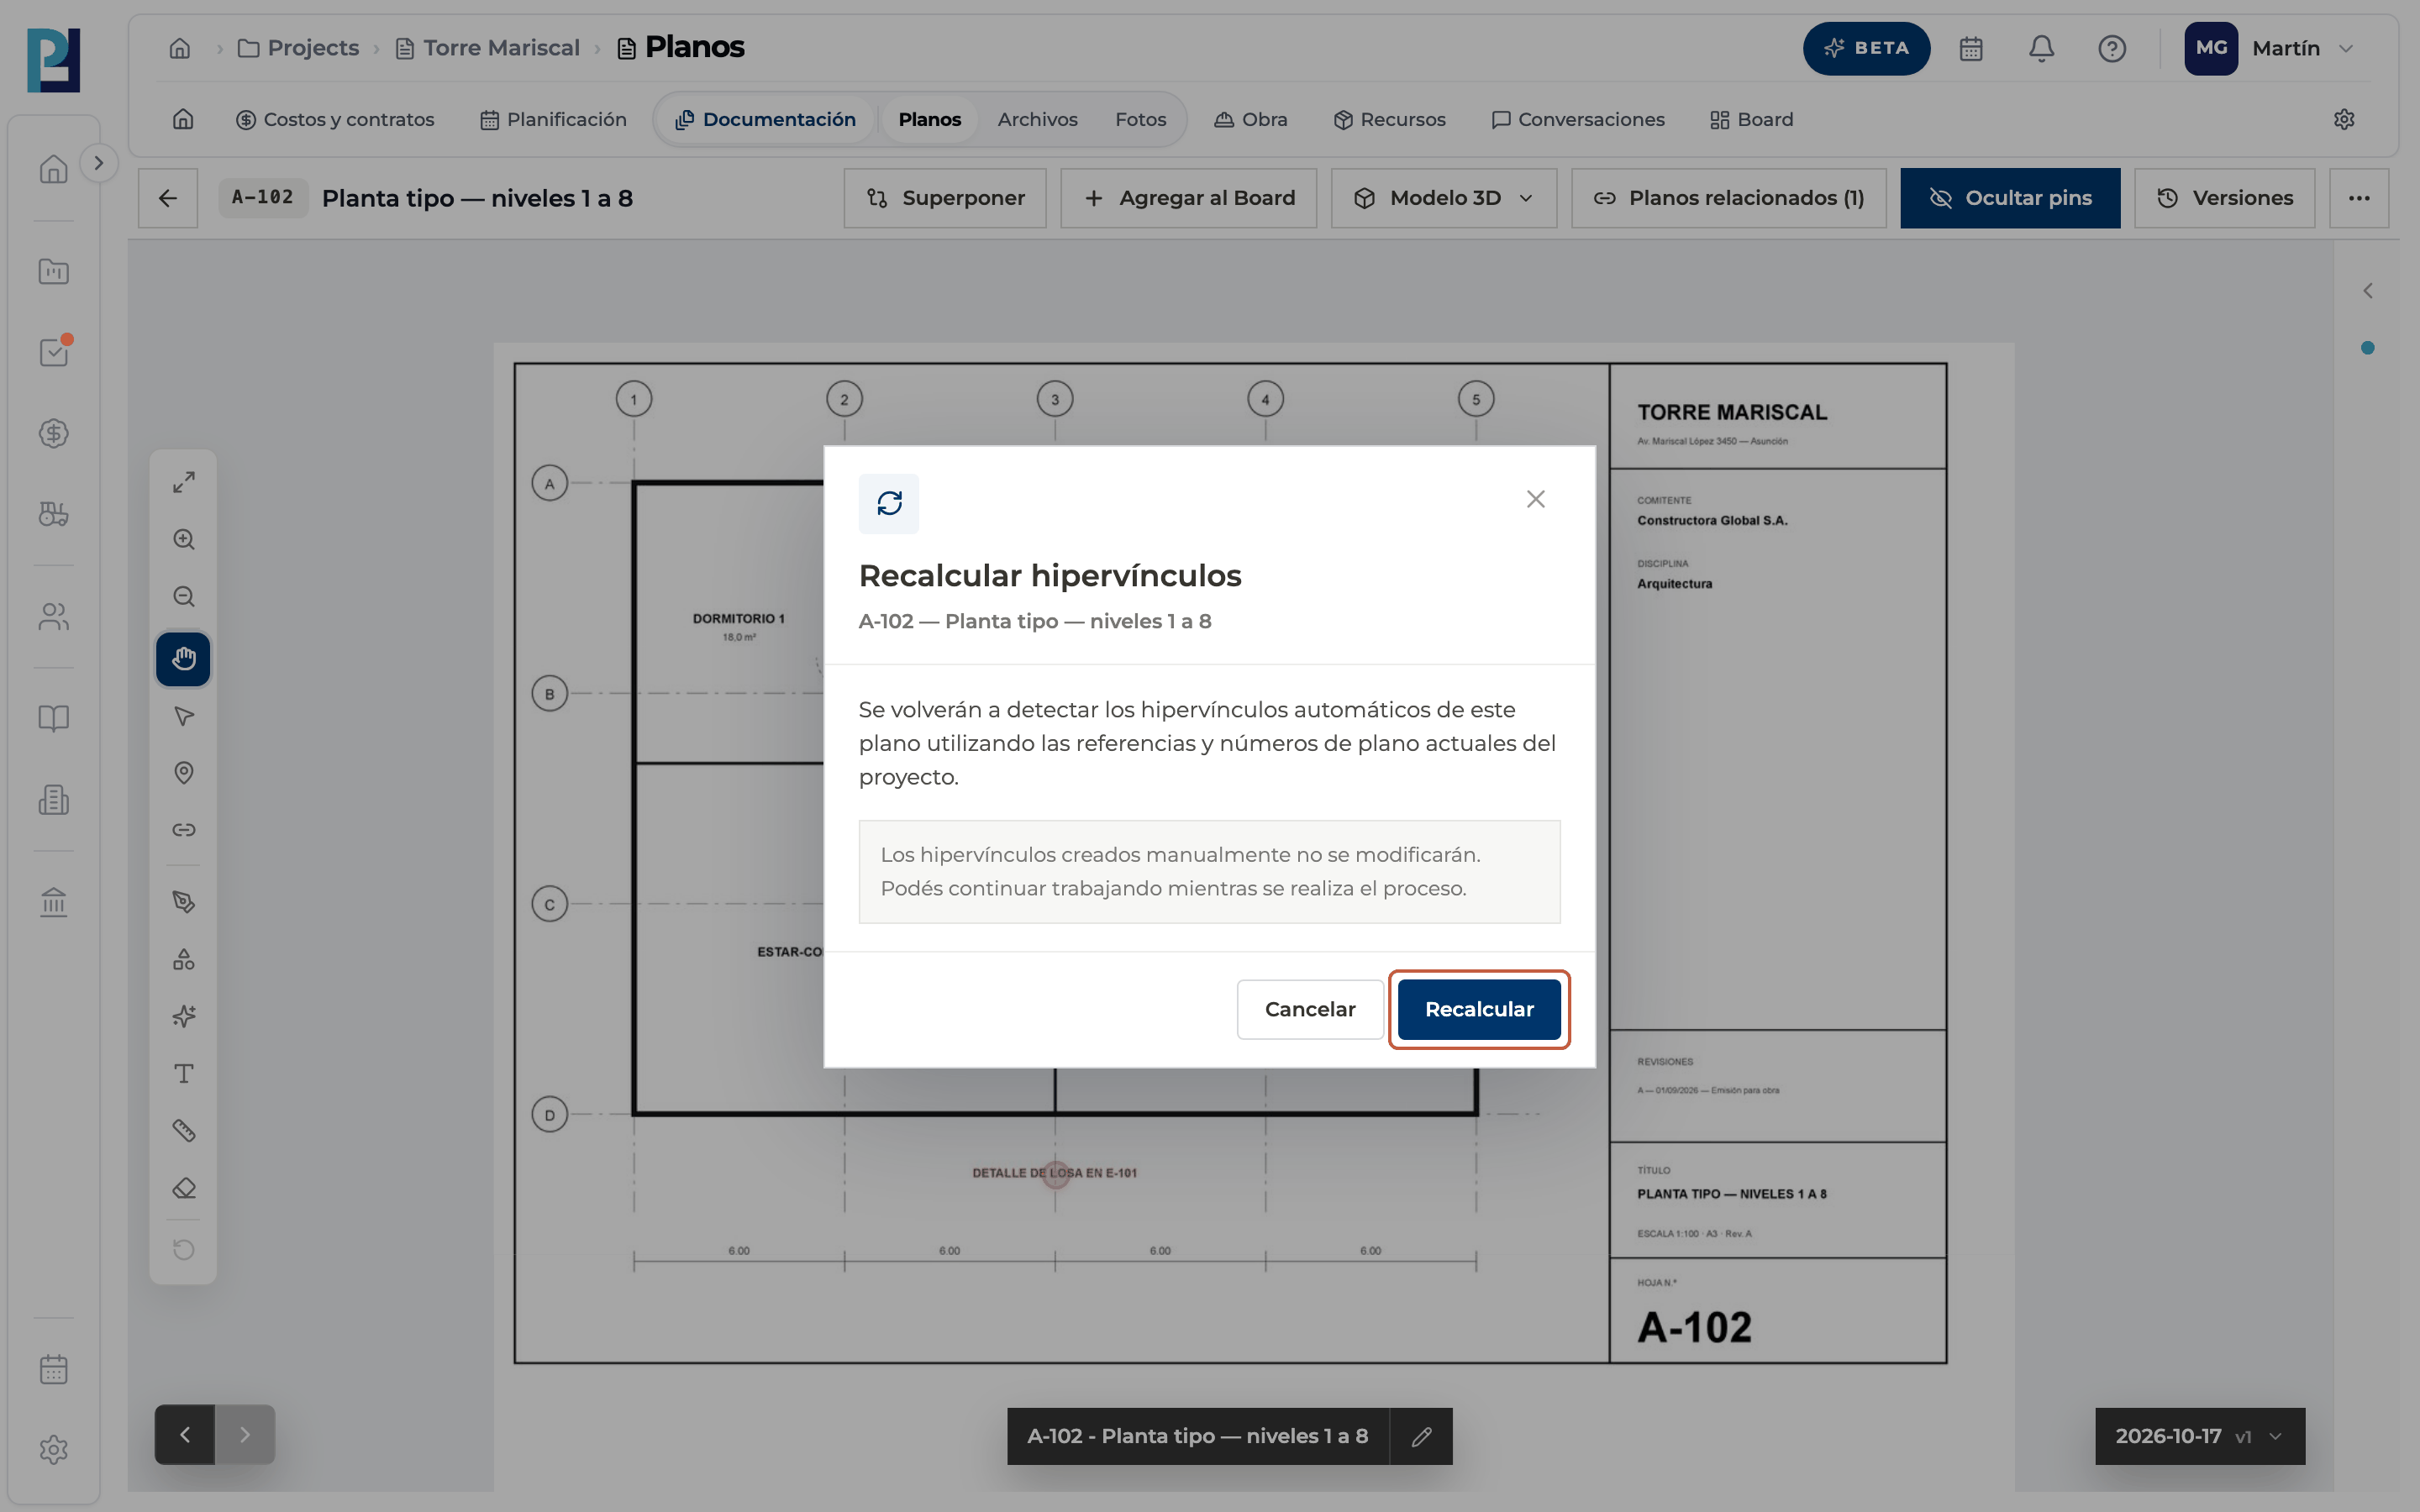Open the Planificación section

553,120
